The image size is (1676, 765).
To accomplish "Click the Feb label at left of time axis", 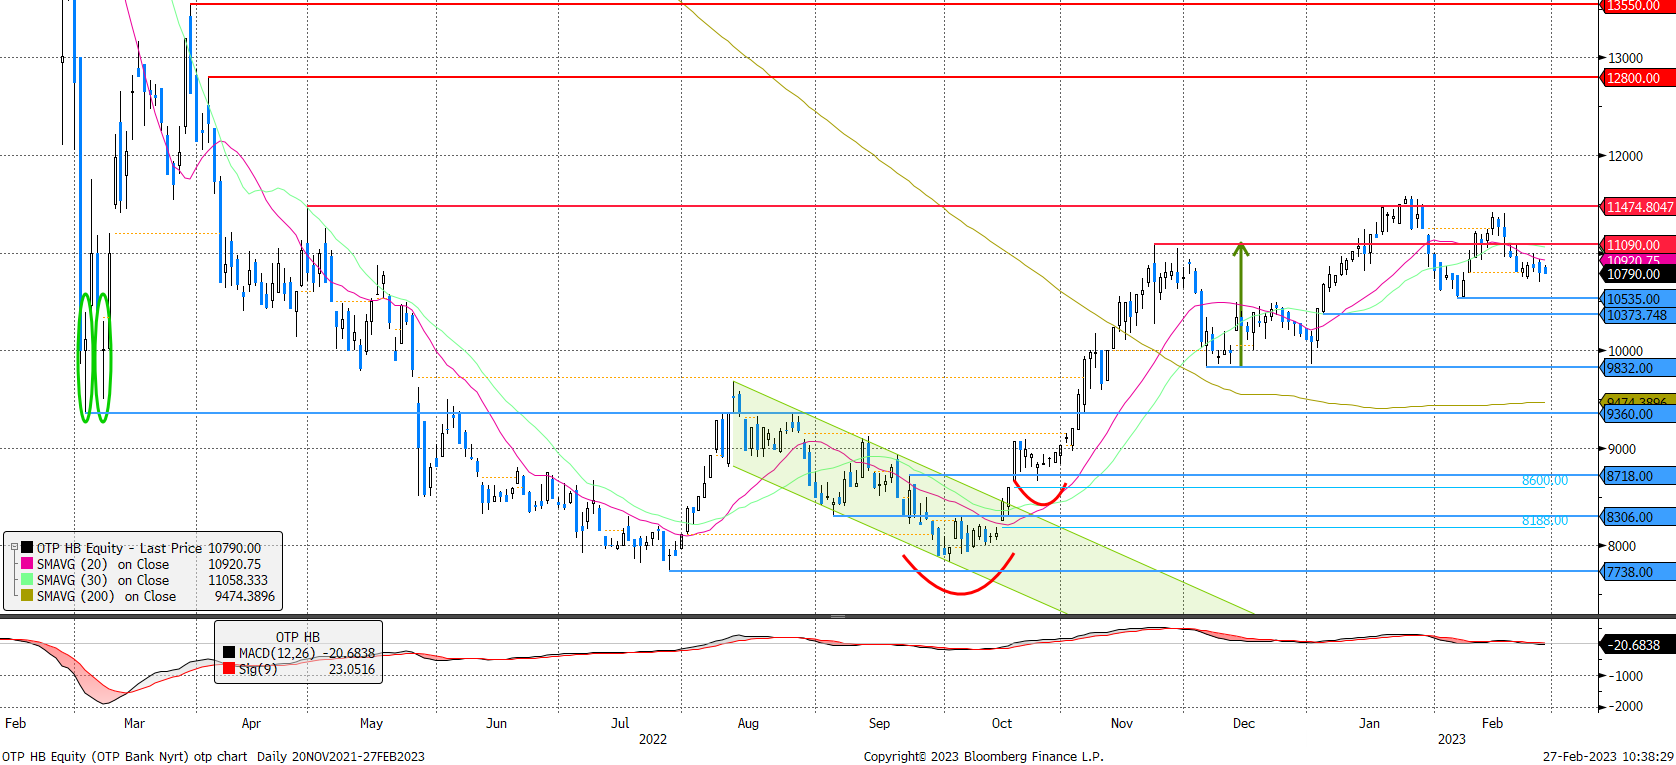I will [x=16, y=723].
